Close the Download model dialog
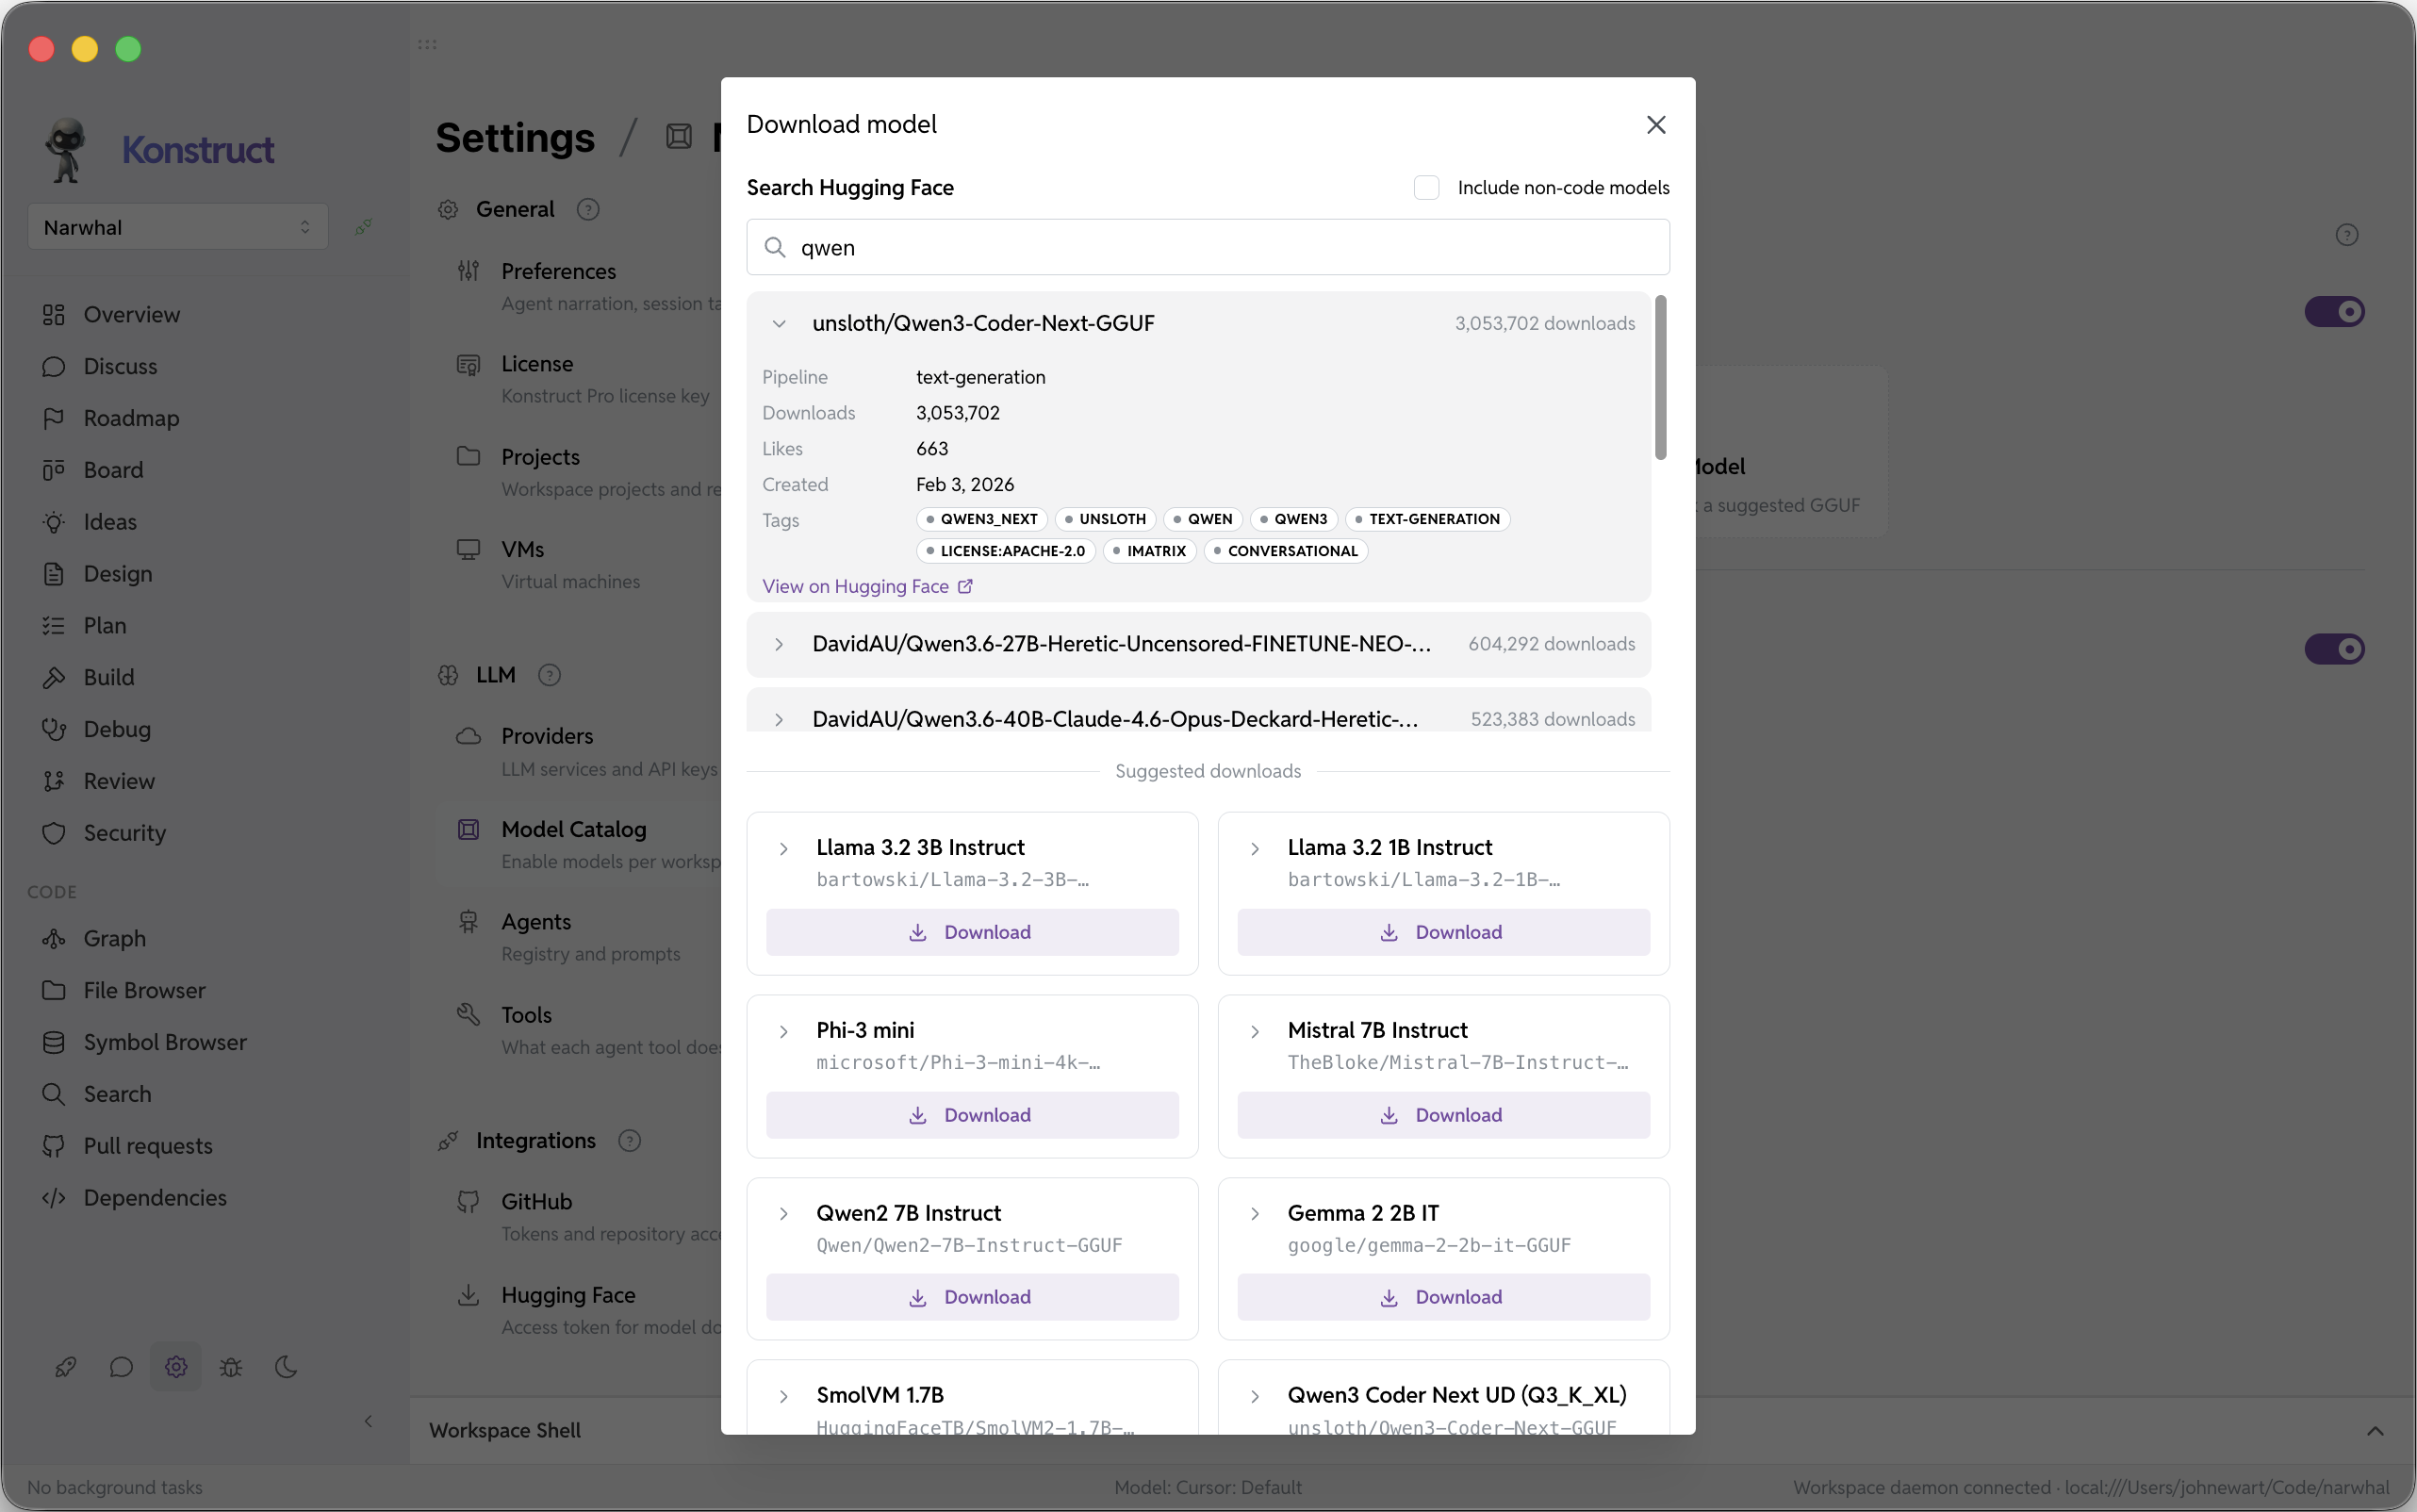2417x1512 pixels. [x=1656, y=125]
